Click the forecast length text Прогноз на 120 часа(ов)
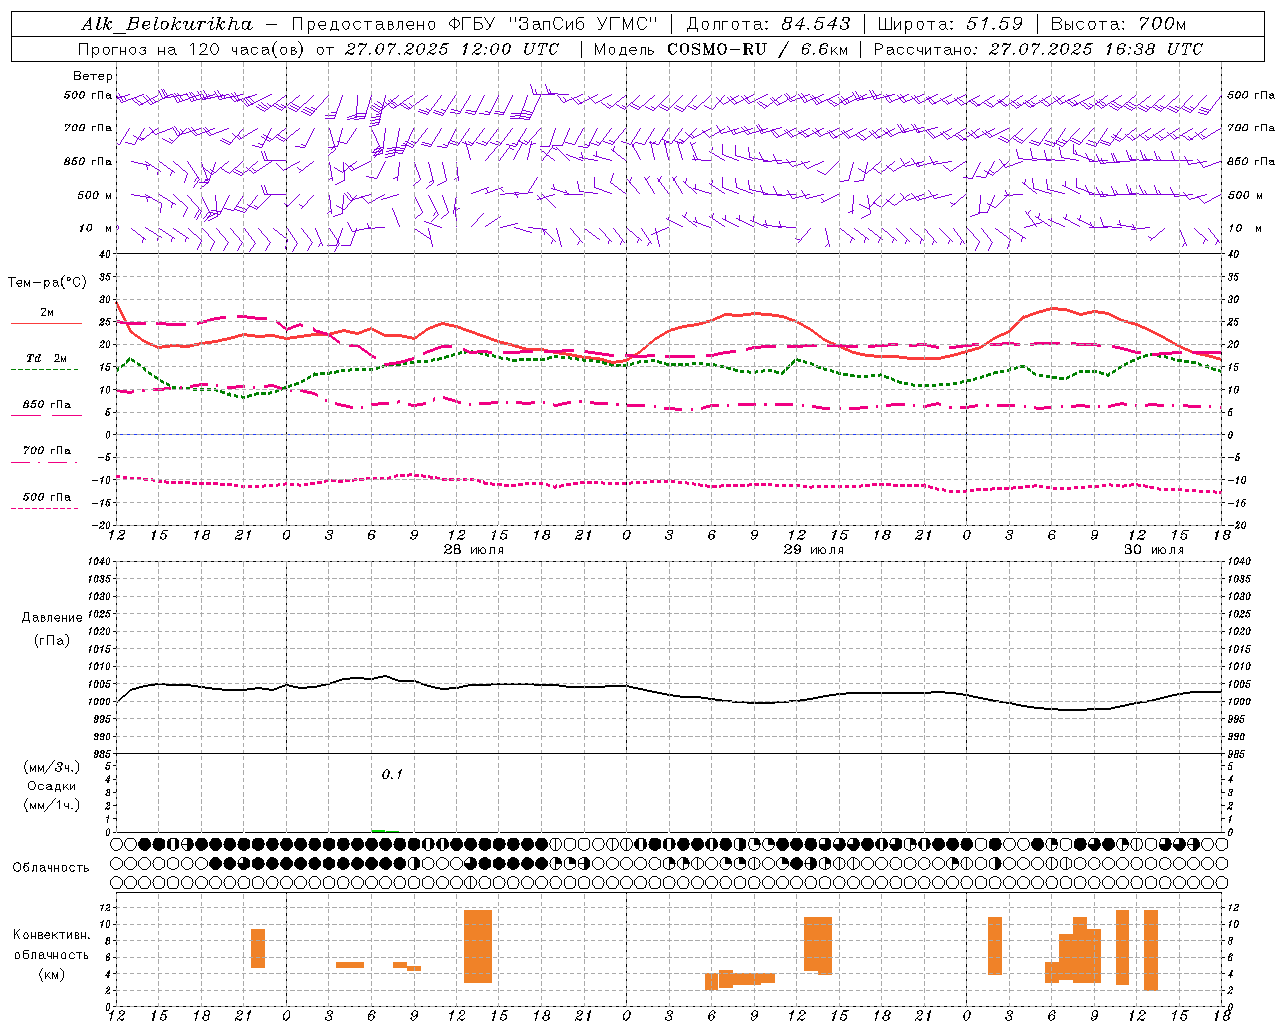Image resolution: width=1280 pixels, height=1024 pixels. (192, 49)
